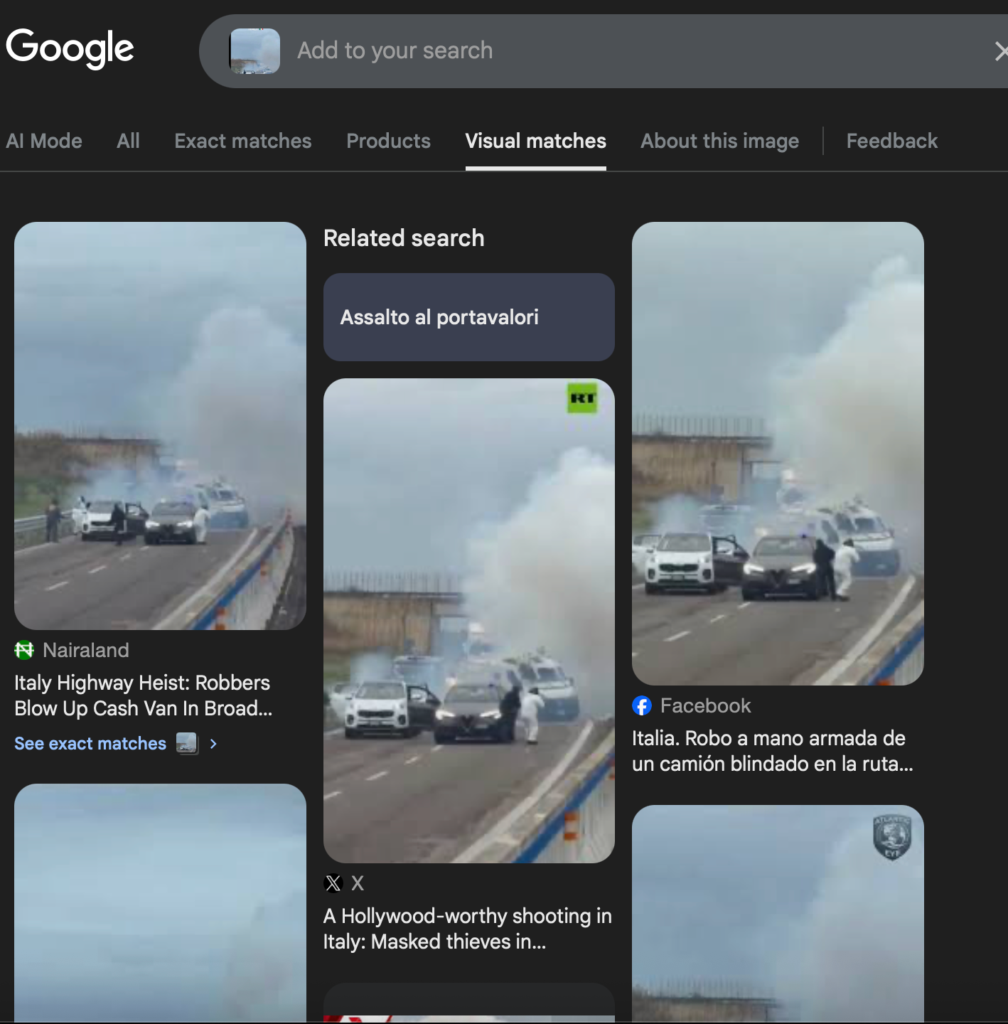
Task: Click the X platform source icon
Action: [x=333, y=883]
